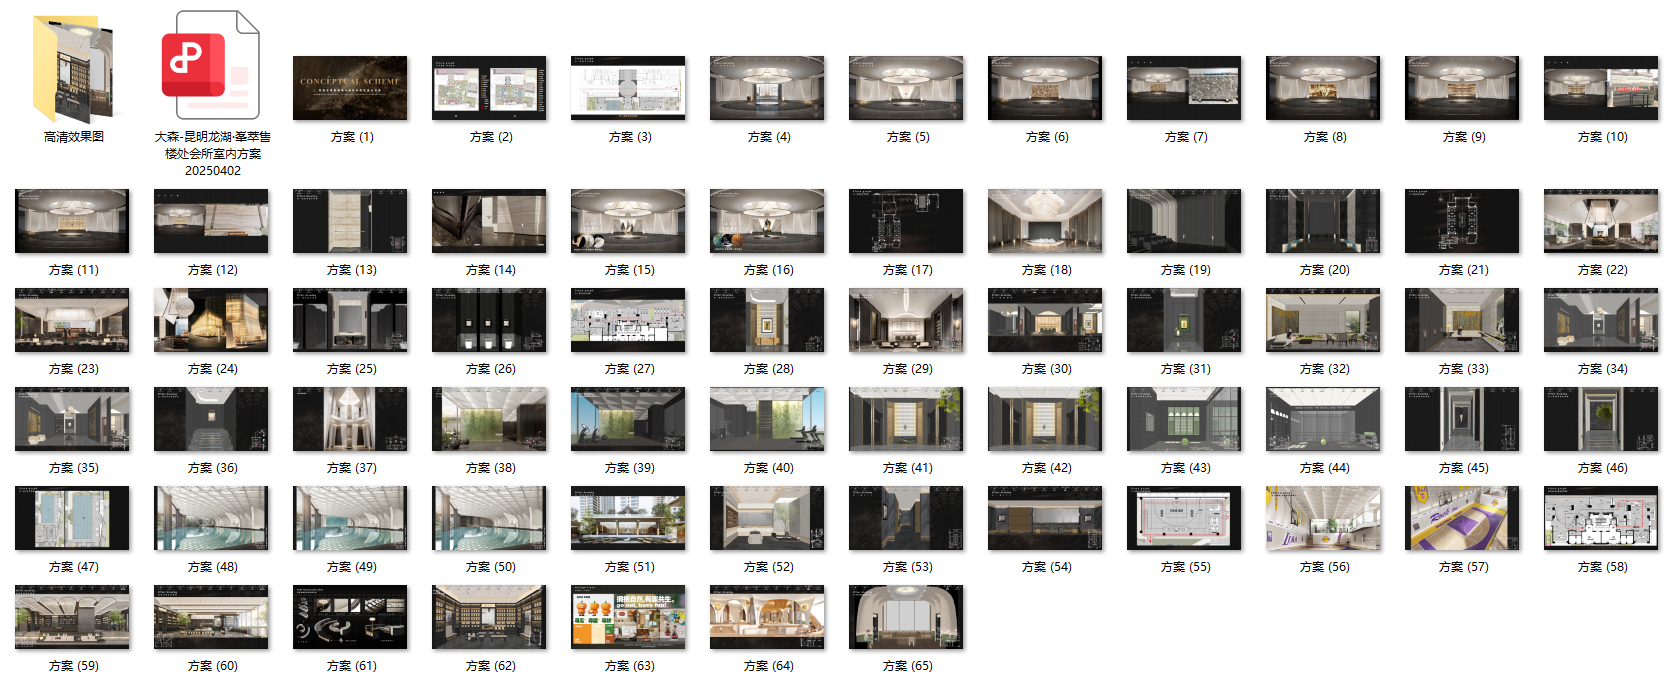Select the 方案 (1) cover thumbnail
Image resolution: width=1676 pixels, height=689 pixels.
pyautogui.click(x=350, y=88)
